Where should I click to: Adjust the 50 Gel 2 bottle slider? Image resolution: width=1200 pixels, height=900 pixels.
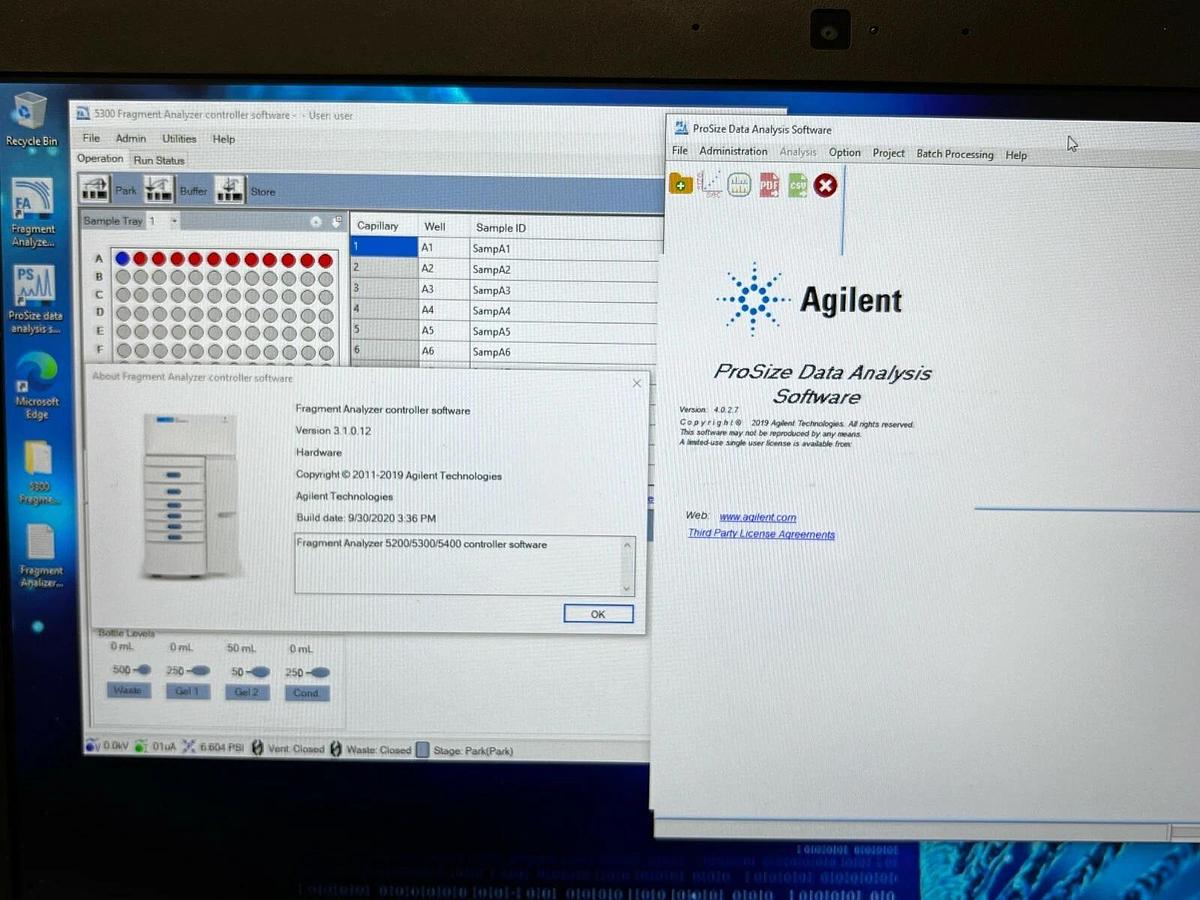257,672
